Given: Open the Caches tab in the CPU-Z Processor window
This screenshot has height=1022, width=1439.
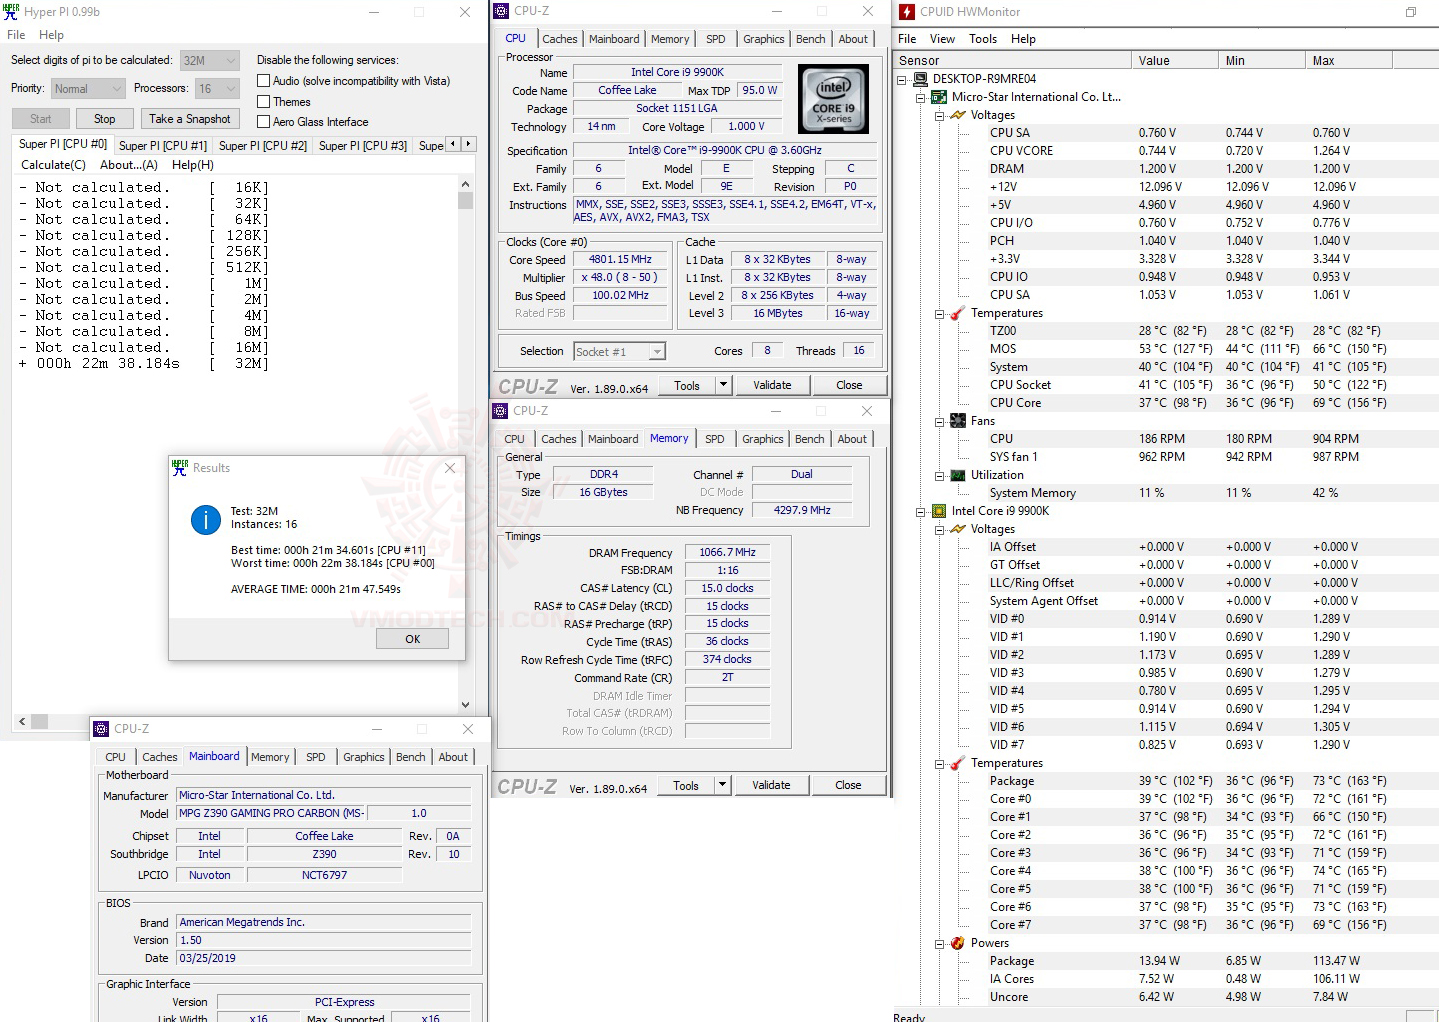Looking at the screenshot, I should pos(560,39).
